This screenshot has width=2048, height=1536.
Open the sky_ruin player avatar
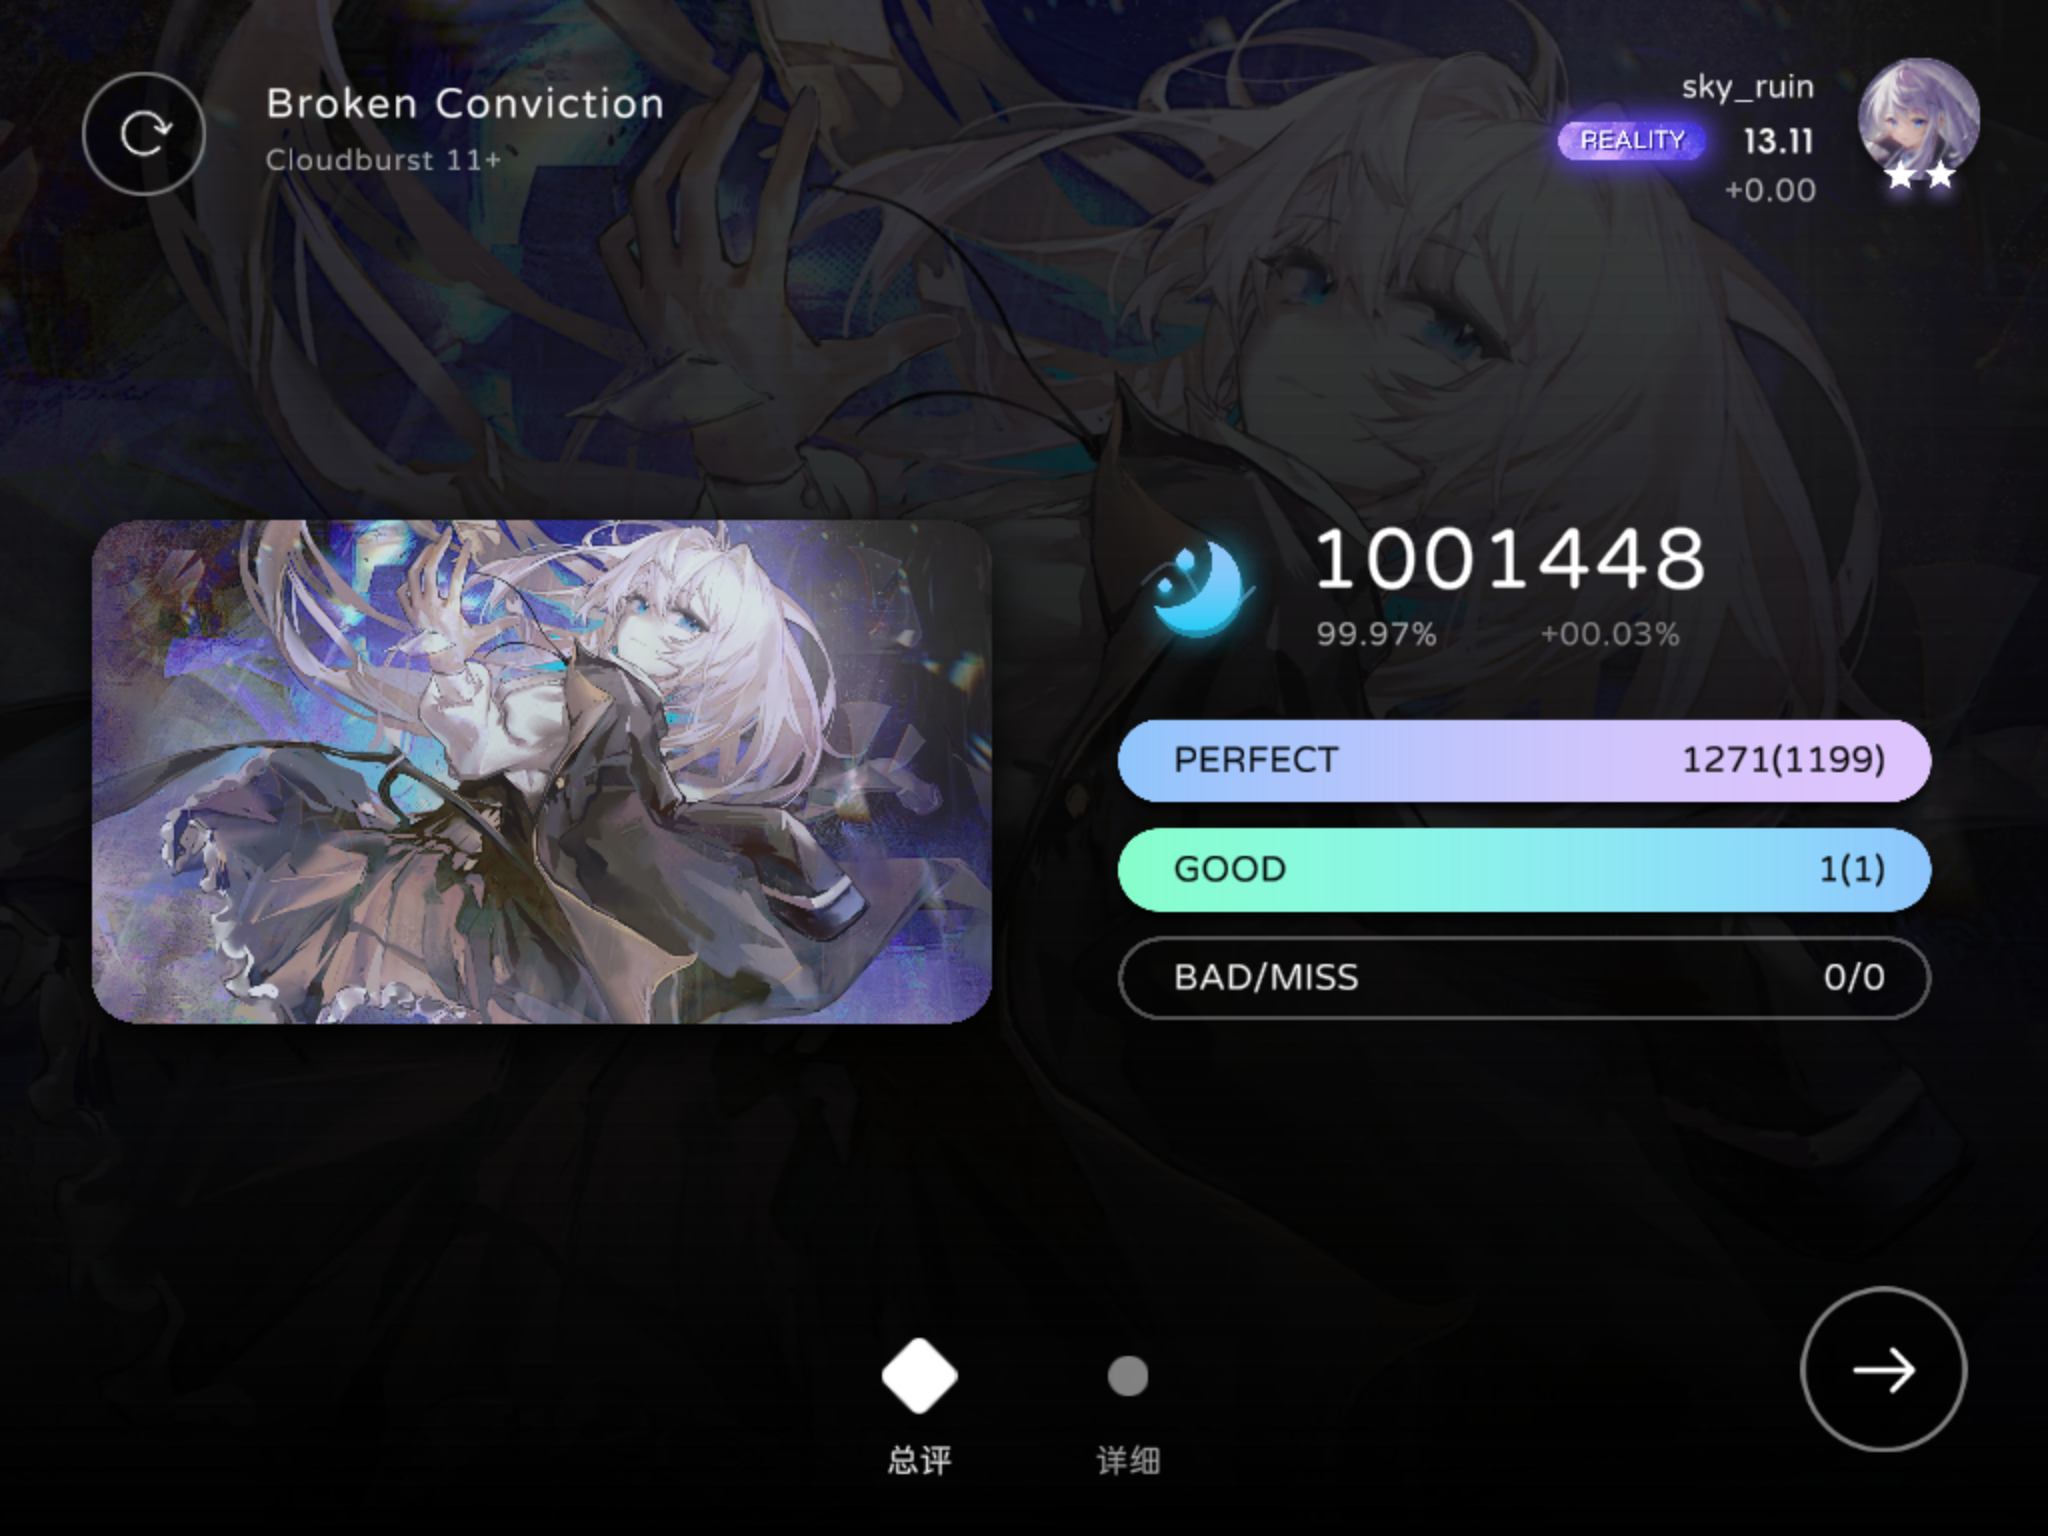point(1918,118)
